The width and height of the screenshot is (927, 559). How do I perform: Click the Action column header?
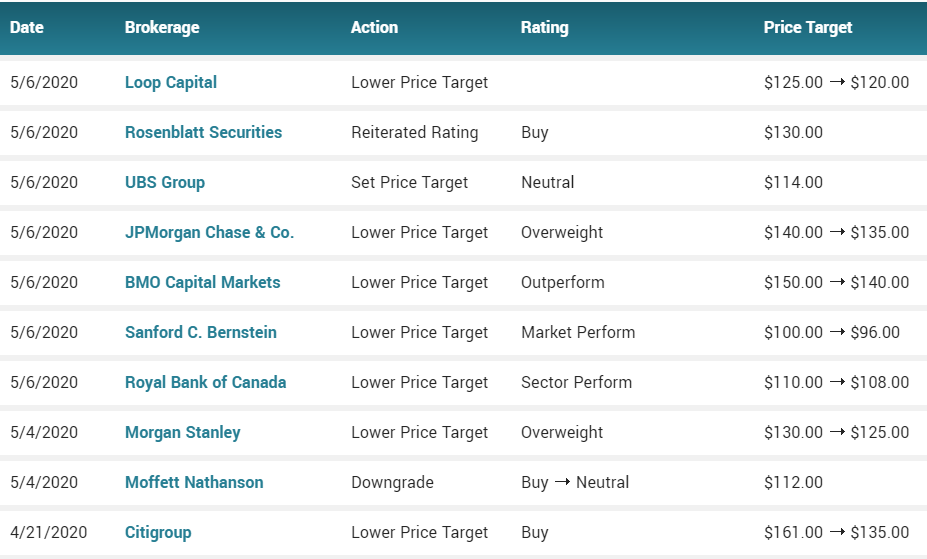click(x=374, y=27)
